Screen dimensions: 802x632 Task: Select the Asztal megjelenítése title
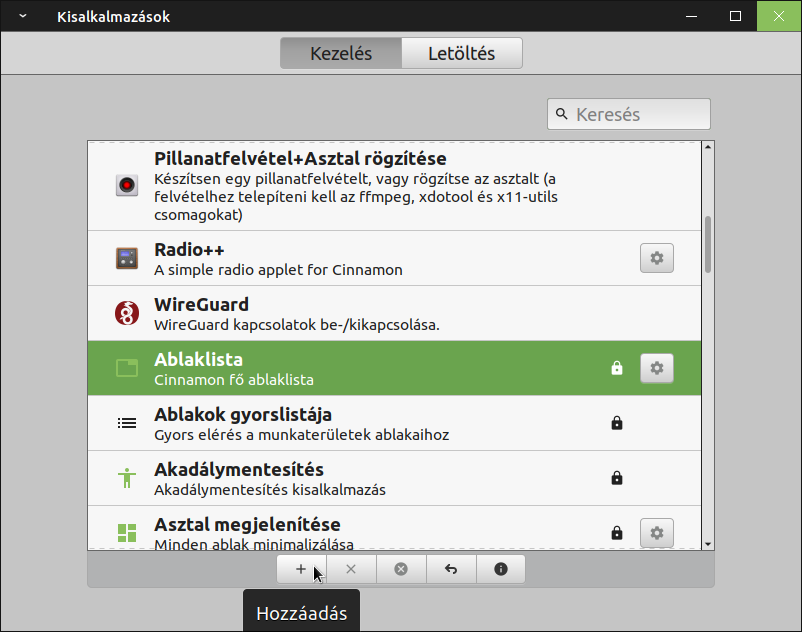click(248, 525)
